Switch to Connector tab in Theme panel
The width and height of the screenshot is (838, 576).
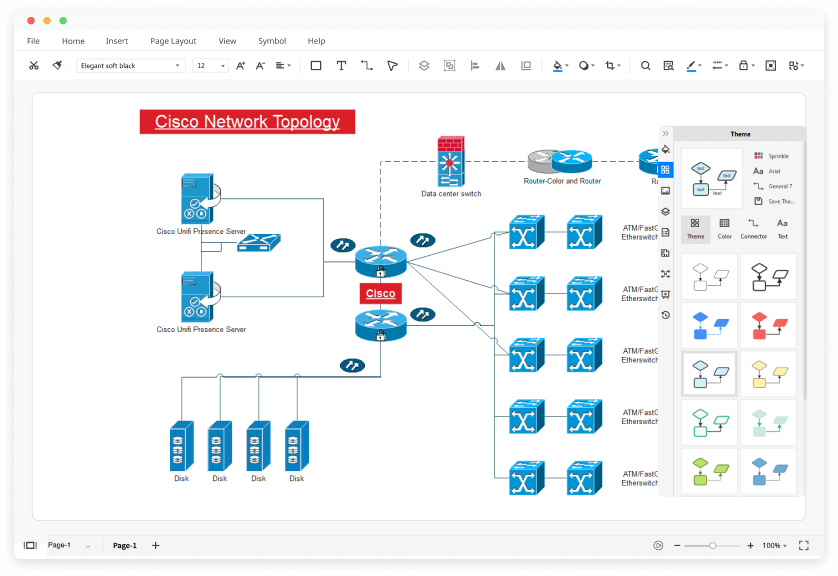(x=754, y=229)
